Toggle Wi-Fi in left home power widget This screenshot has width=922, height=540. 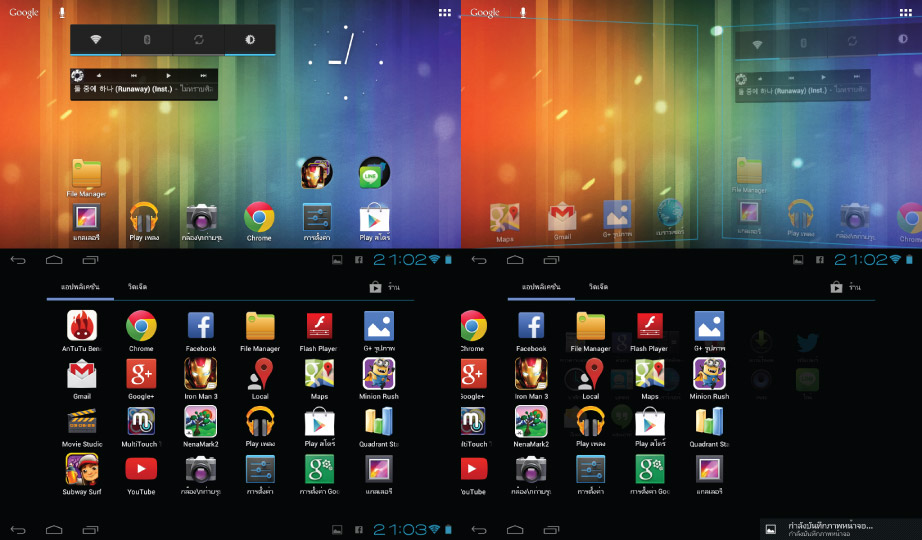coord(95,39)
